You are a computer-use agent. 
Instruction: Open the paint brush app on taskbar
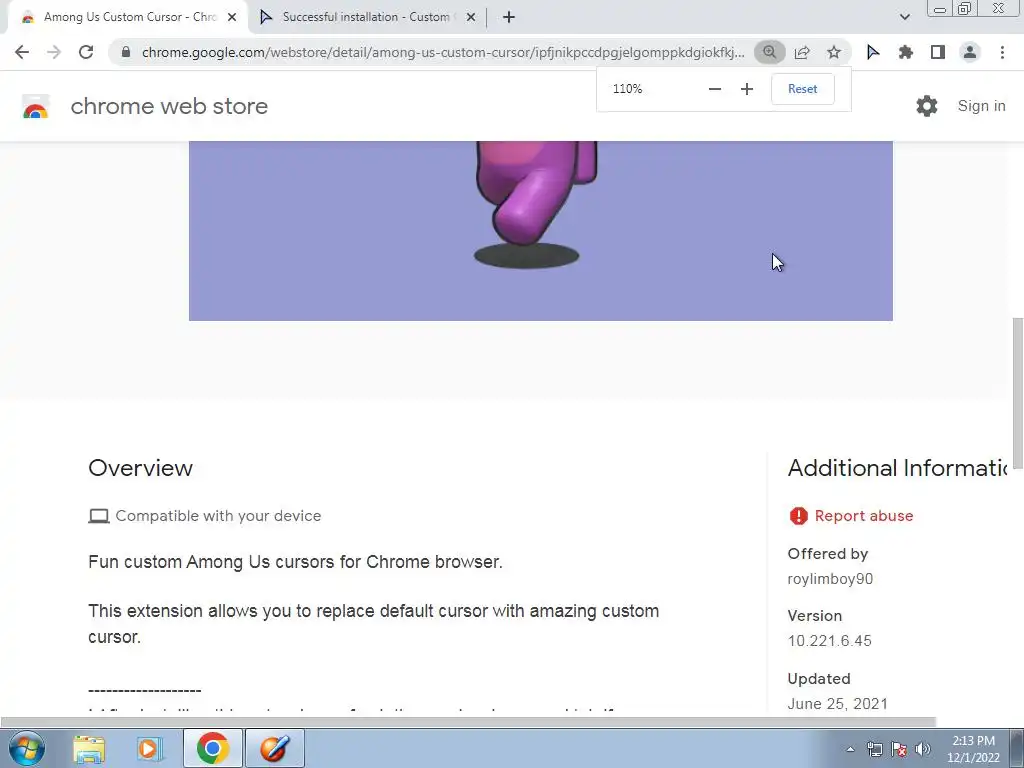click(x=274, y=748)
